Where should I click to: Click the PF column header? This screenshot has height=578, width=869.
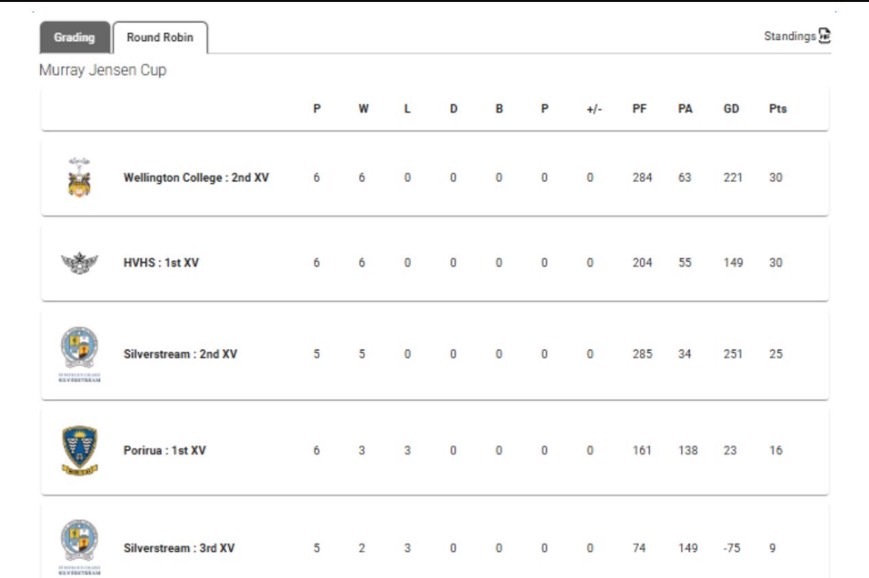tap(640, 109)
